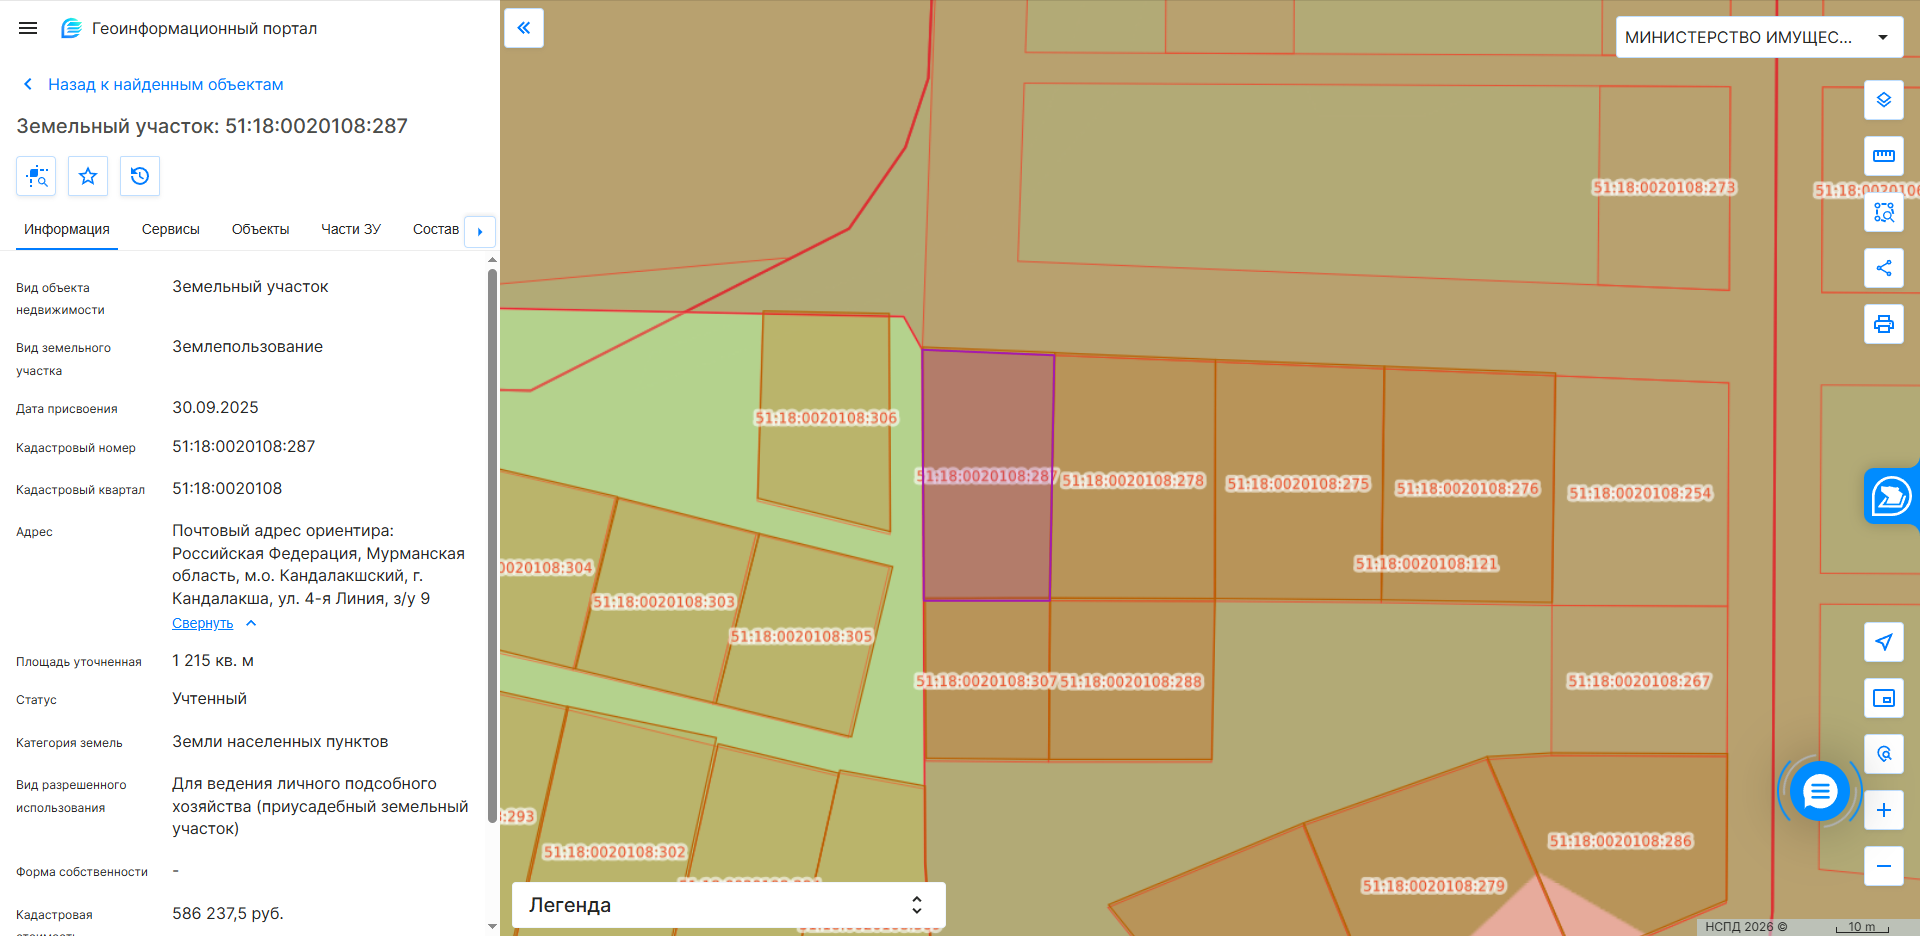Print the map with printer icon
Viewport: 1920px width, 936px height.
(x=1884, y=324)
